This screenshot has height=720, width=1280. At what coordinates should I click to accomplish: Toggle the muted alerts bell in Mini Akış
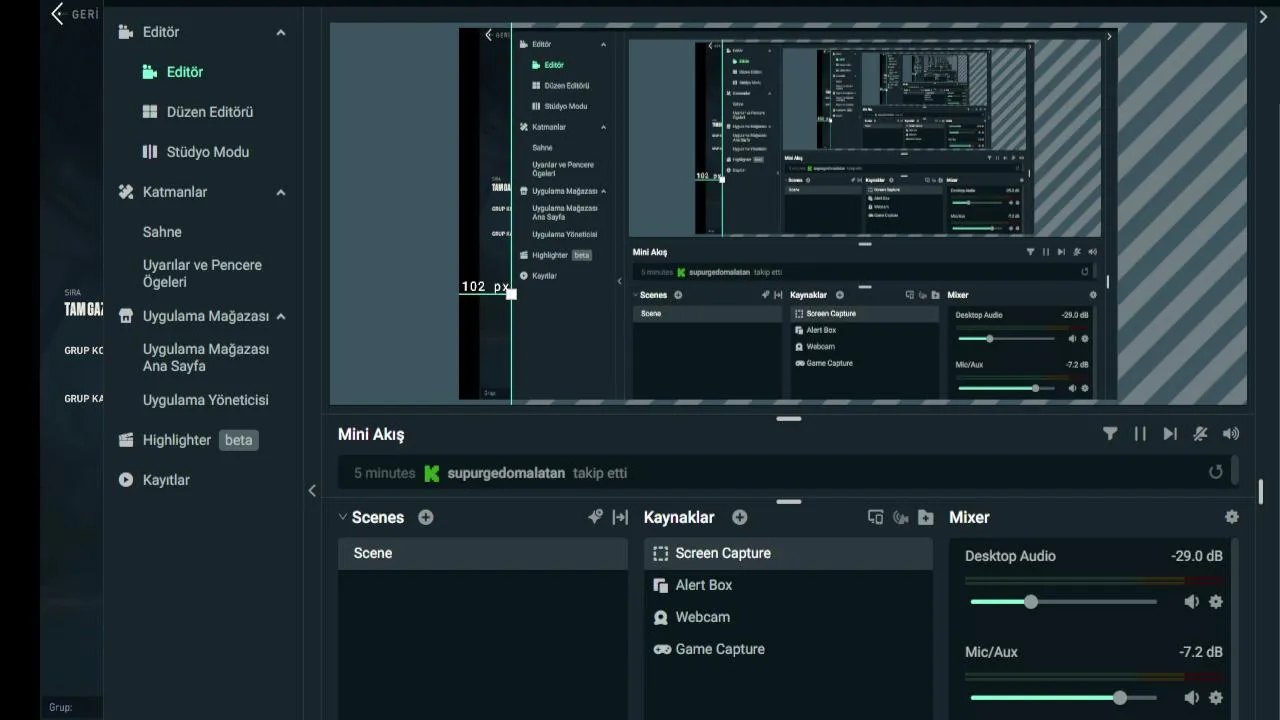pos(1201,433)
